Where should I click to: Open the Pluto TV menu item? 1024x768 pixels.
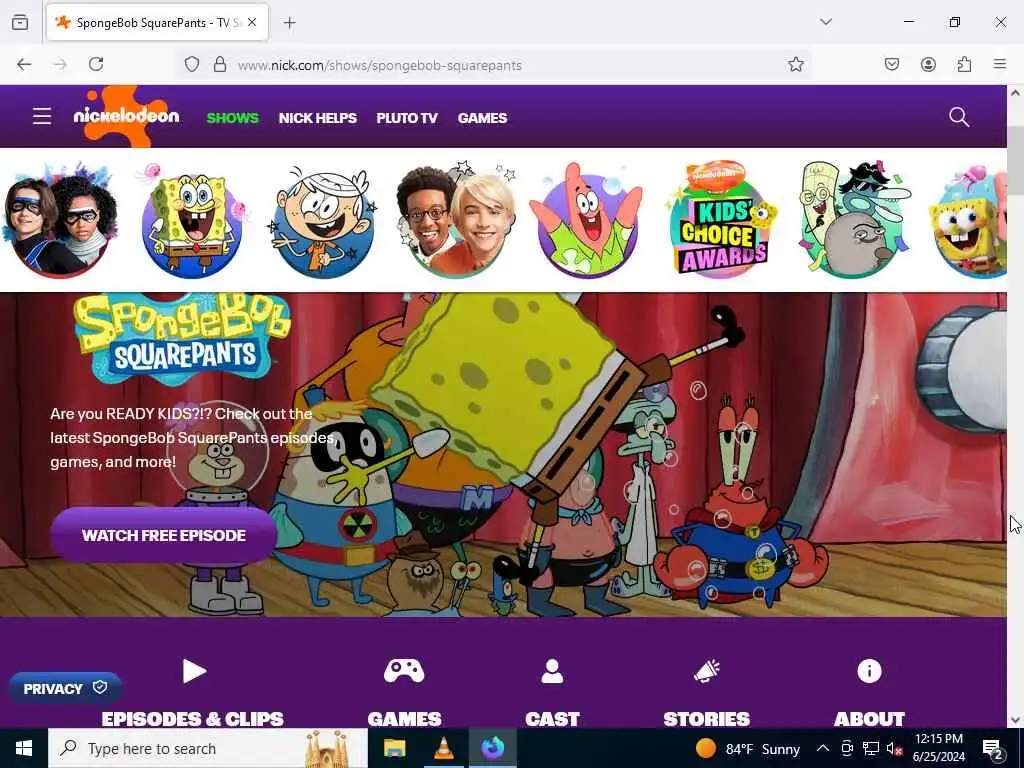pos(407,118)
